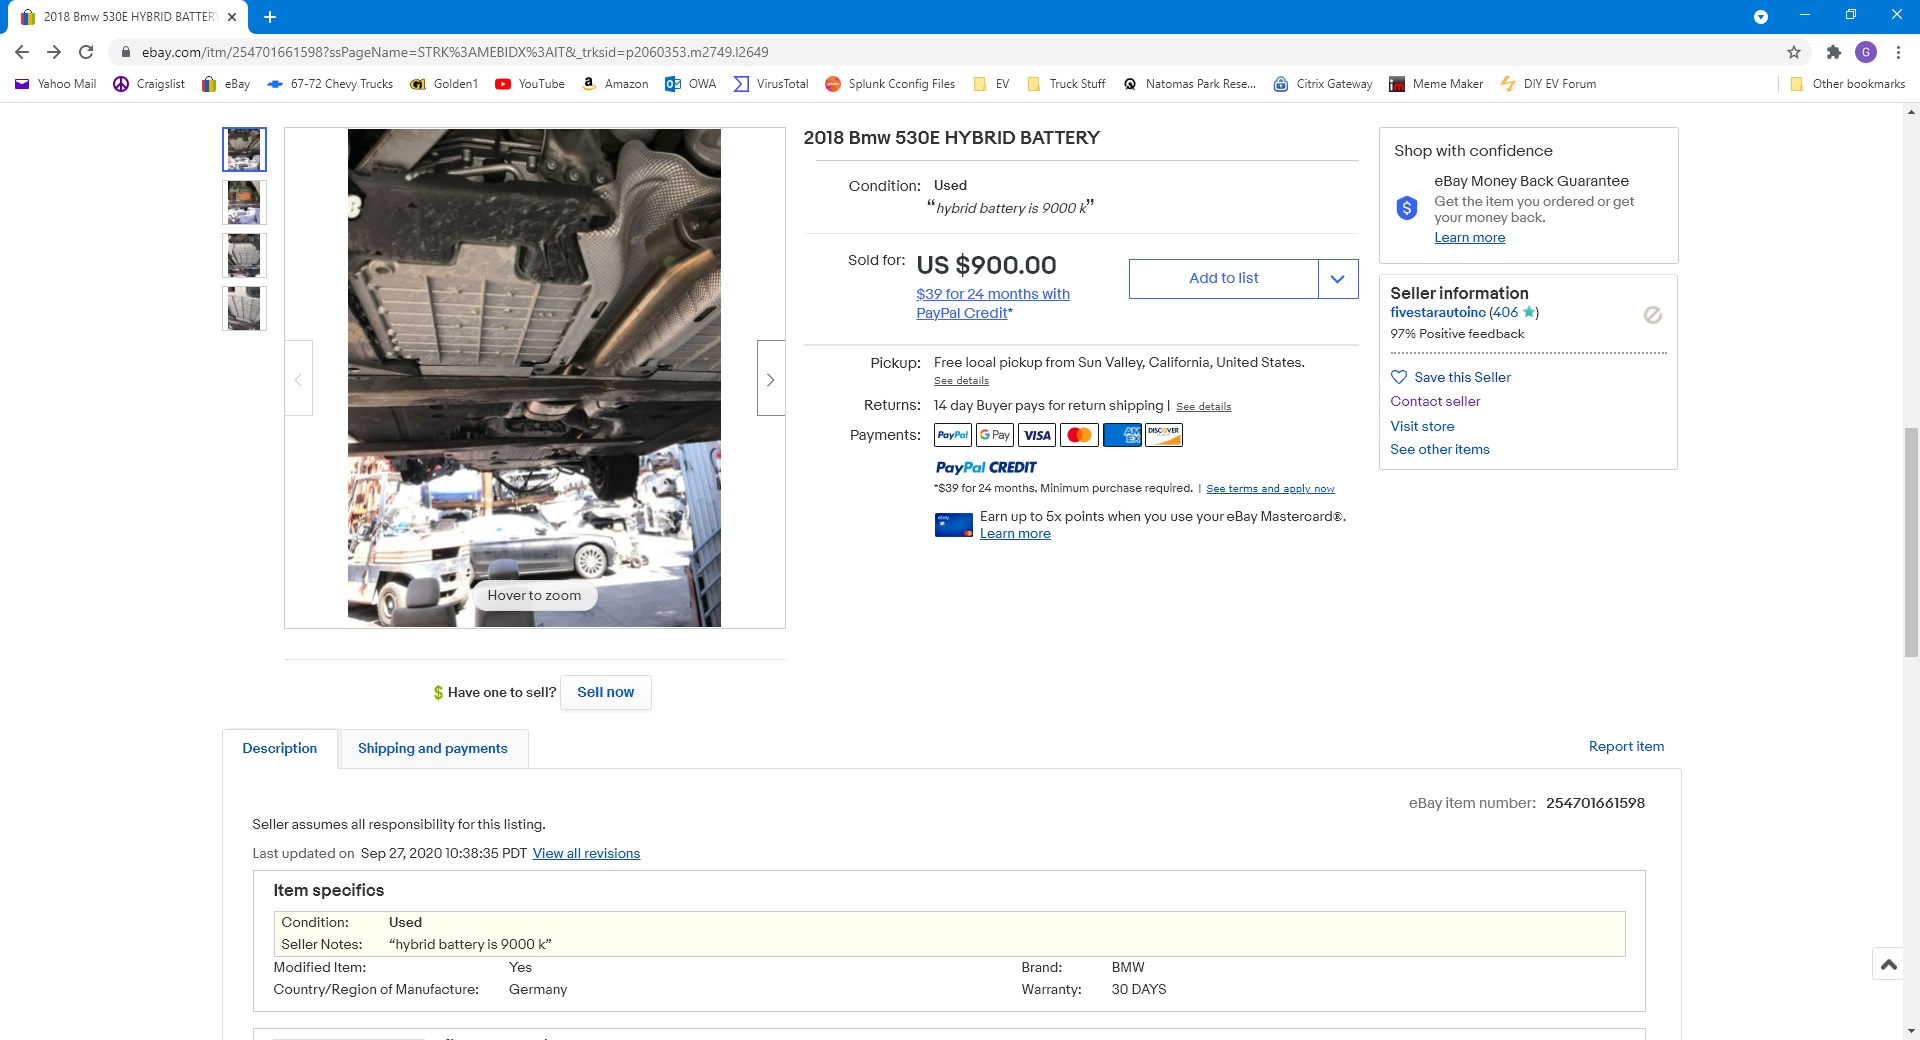Click the heart to save this seller
Viewport: 1920px width, 1040px height.
[1399, 377]
